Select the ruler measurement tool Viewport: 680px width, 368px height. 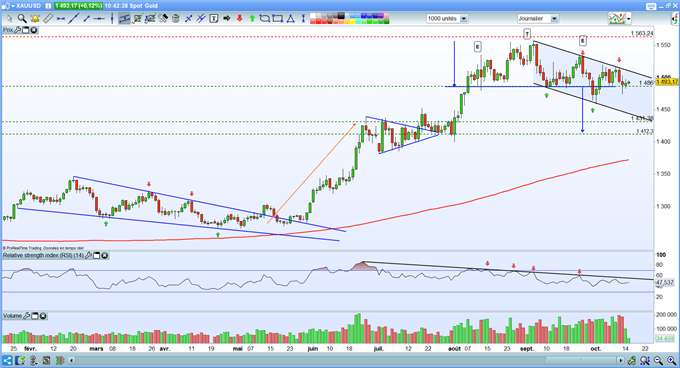pos(48,19)
